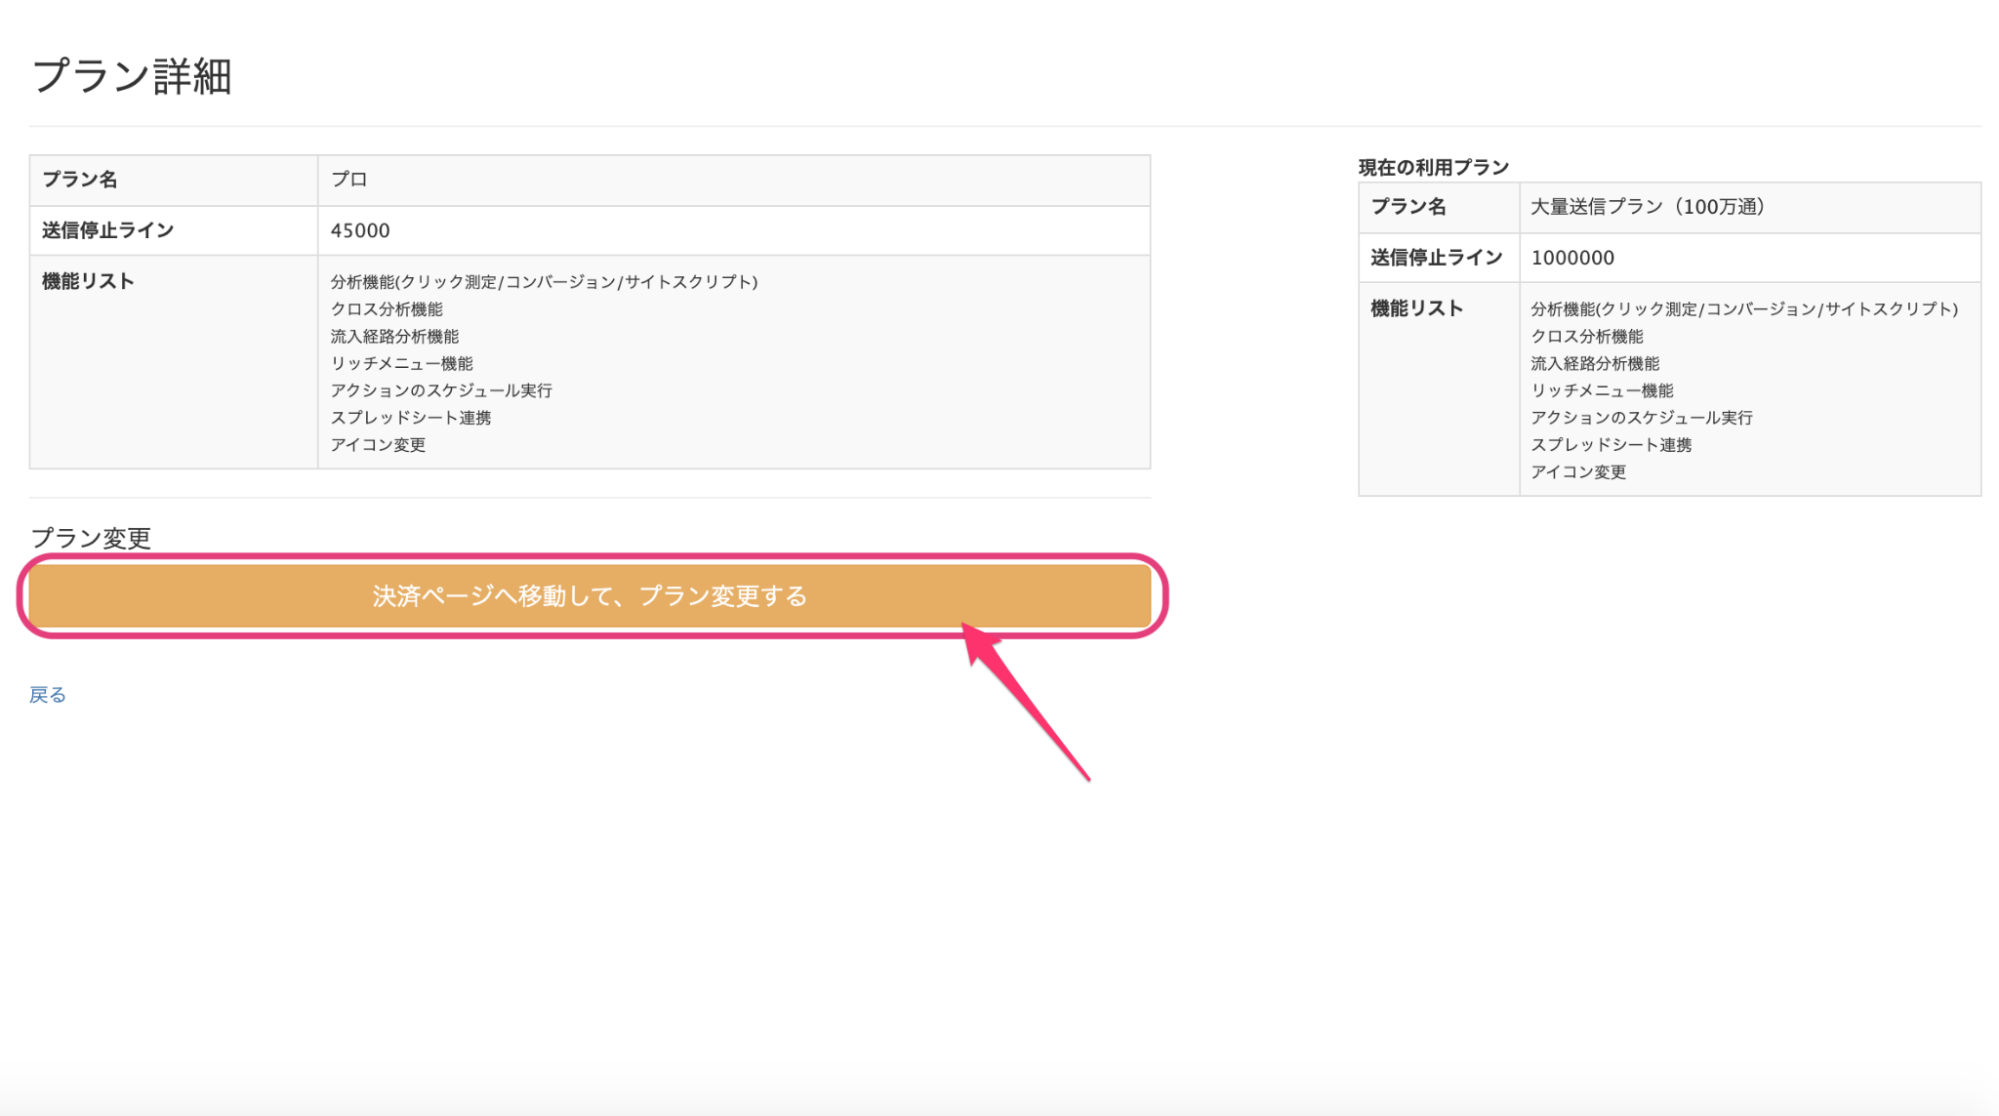Open the 戻る link
Viewport: 1999px width, 1116px height.
tap(47, 694)
